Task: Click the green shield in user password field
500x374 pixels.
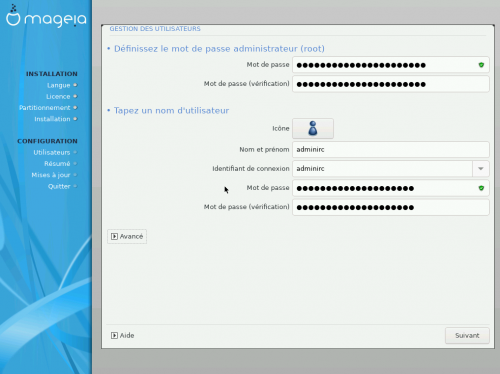Action: pyautogui.click(x=481, y=188)
